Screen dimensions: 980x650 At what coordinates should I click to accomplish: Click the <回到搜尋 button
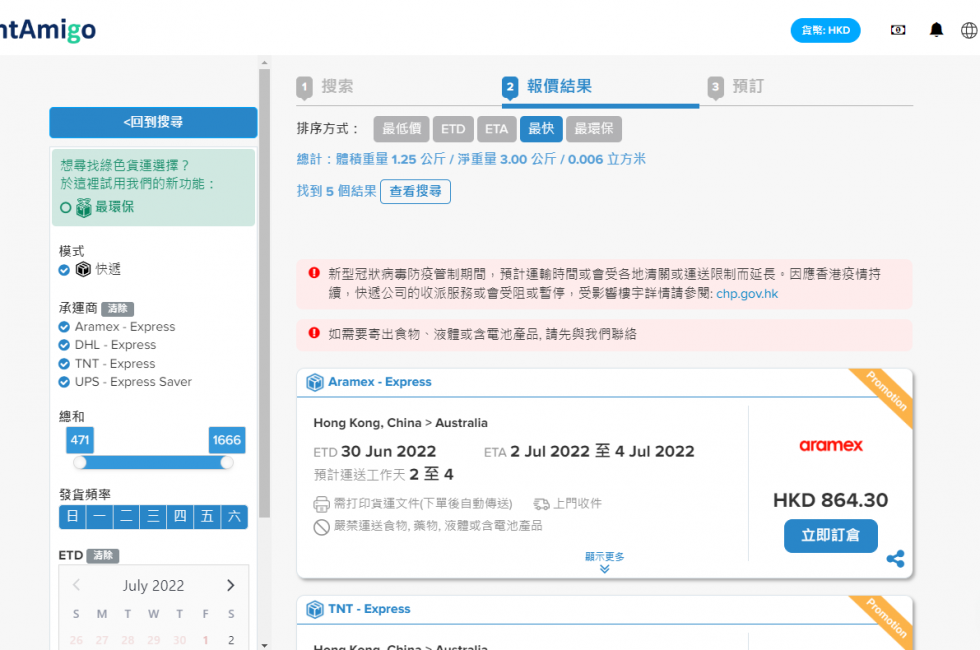(153, 122)
